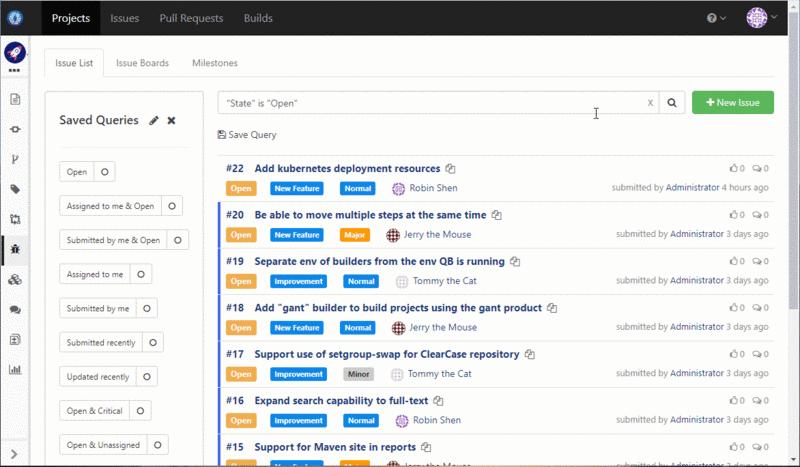Close the Saved Queries panel
Screen dimensions: 800x467
pos(171,120)
